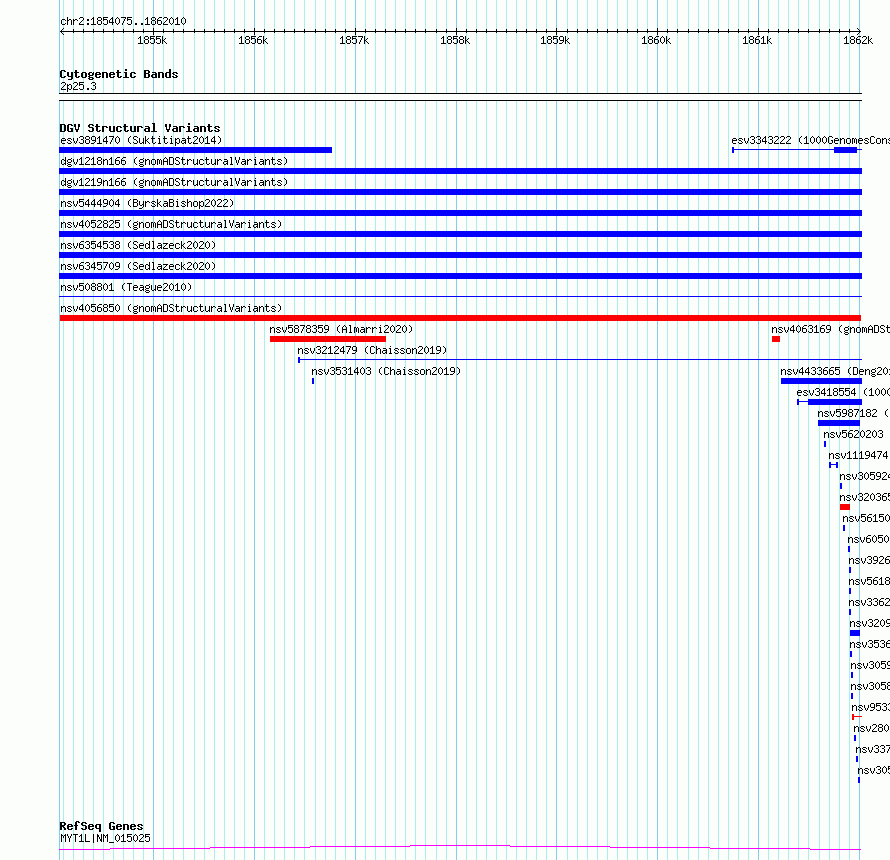Open the nsv1119474 variant label
Viewport: 890px width, 860px height.
click(859, 455)
